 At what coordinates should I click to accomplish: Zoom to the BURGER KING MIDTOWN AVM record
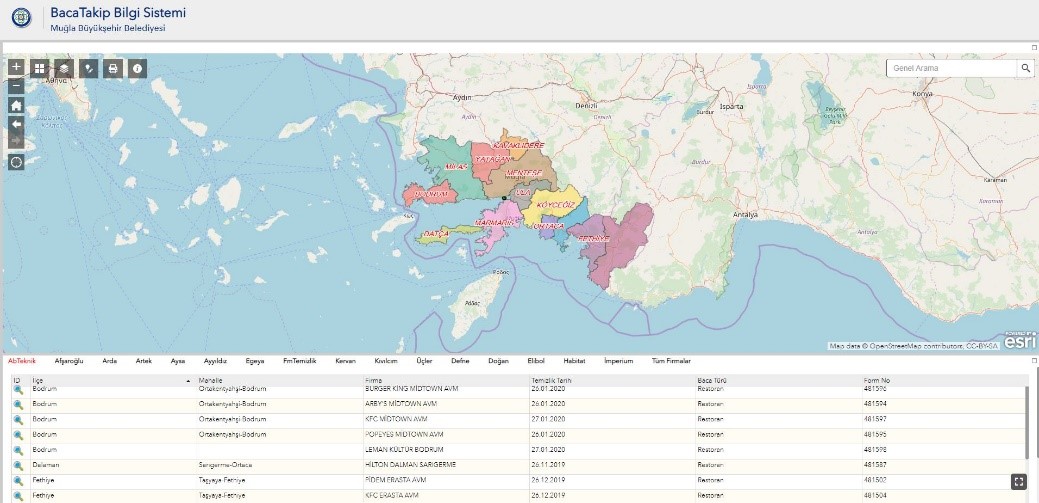pyautogui.click(x=19, y=389)
